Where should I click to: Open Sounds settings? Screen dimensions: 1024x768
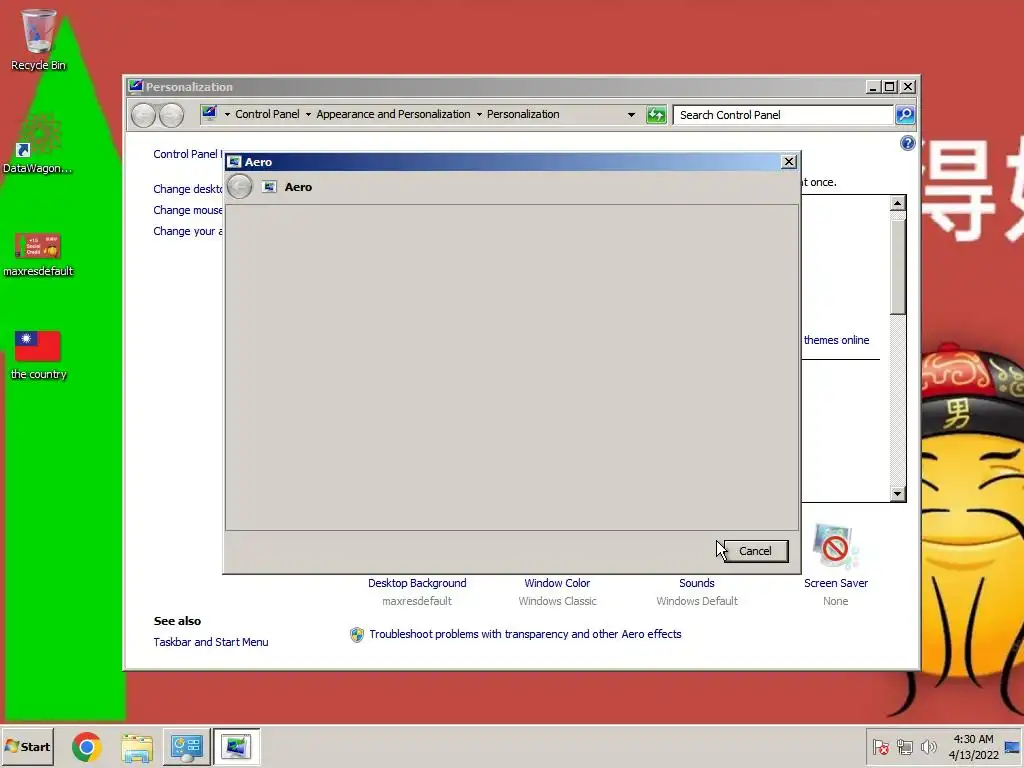[697, 583]
